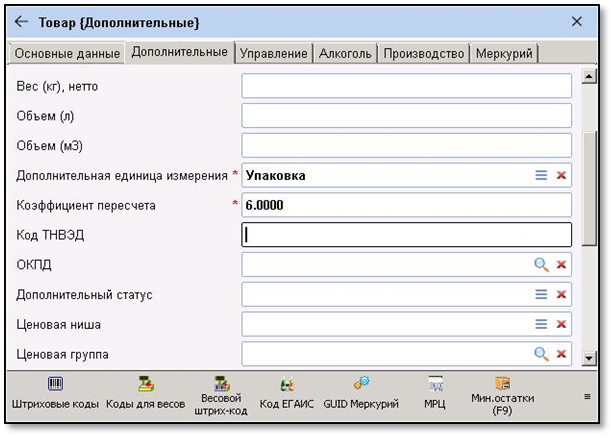The height and width of the screenshot is (437, 613).
Task: Click the Вес (кг), нетто input field
Action: (406, 86)
